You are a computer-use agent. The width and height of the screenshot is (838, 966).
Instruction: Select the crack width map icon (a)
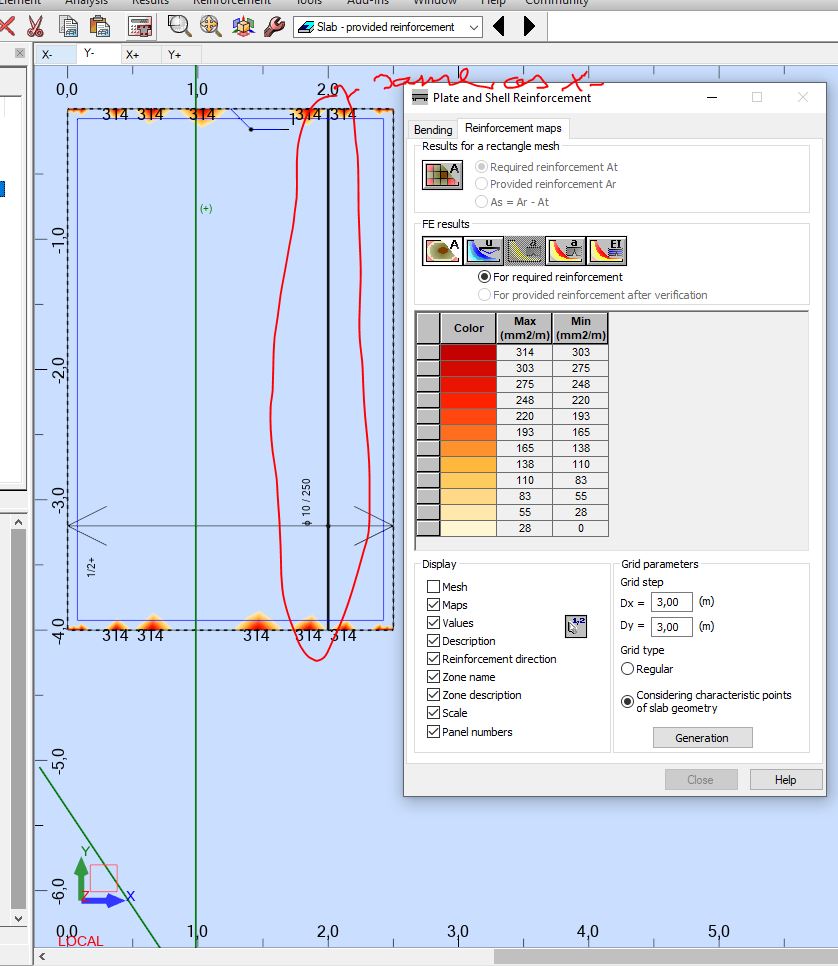click(564, 250)
